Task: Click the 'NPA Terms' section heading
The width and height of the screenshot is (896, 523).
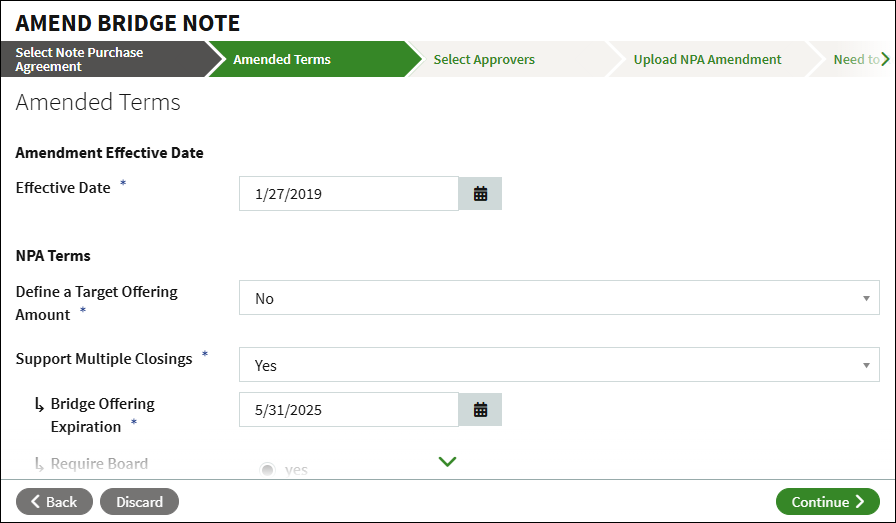Action: tap(53, 255)
